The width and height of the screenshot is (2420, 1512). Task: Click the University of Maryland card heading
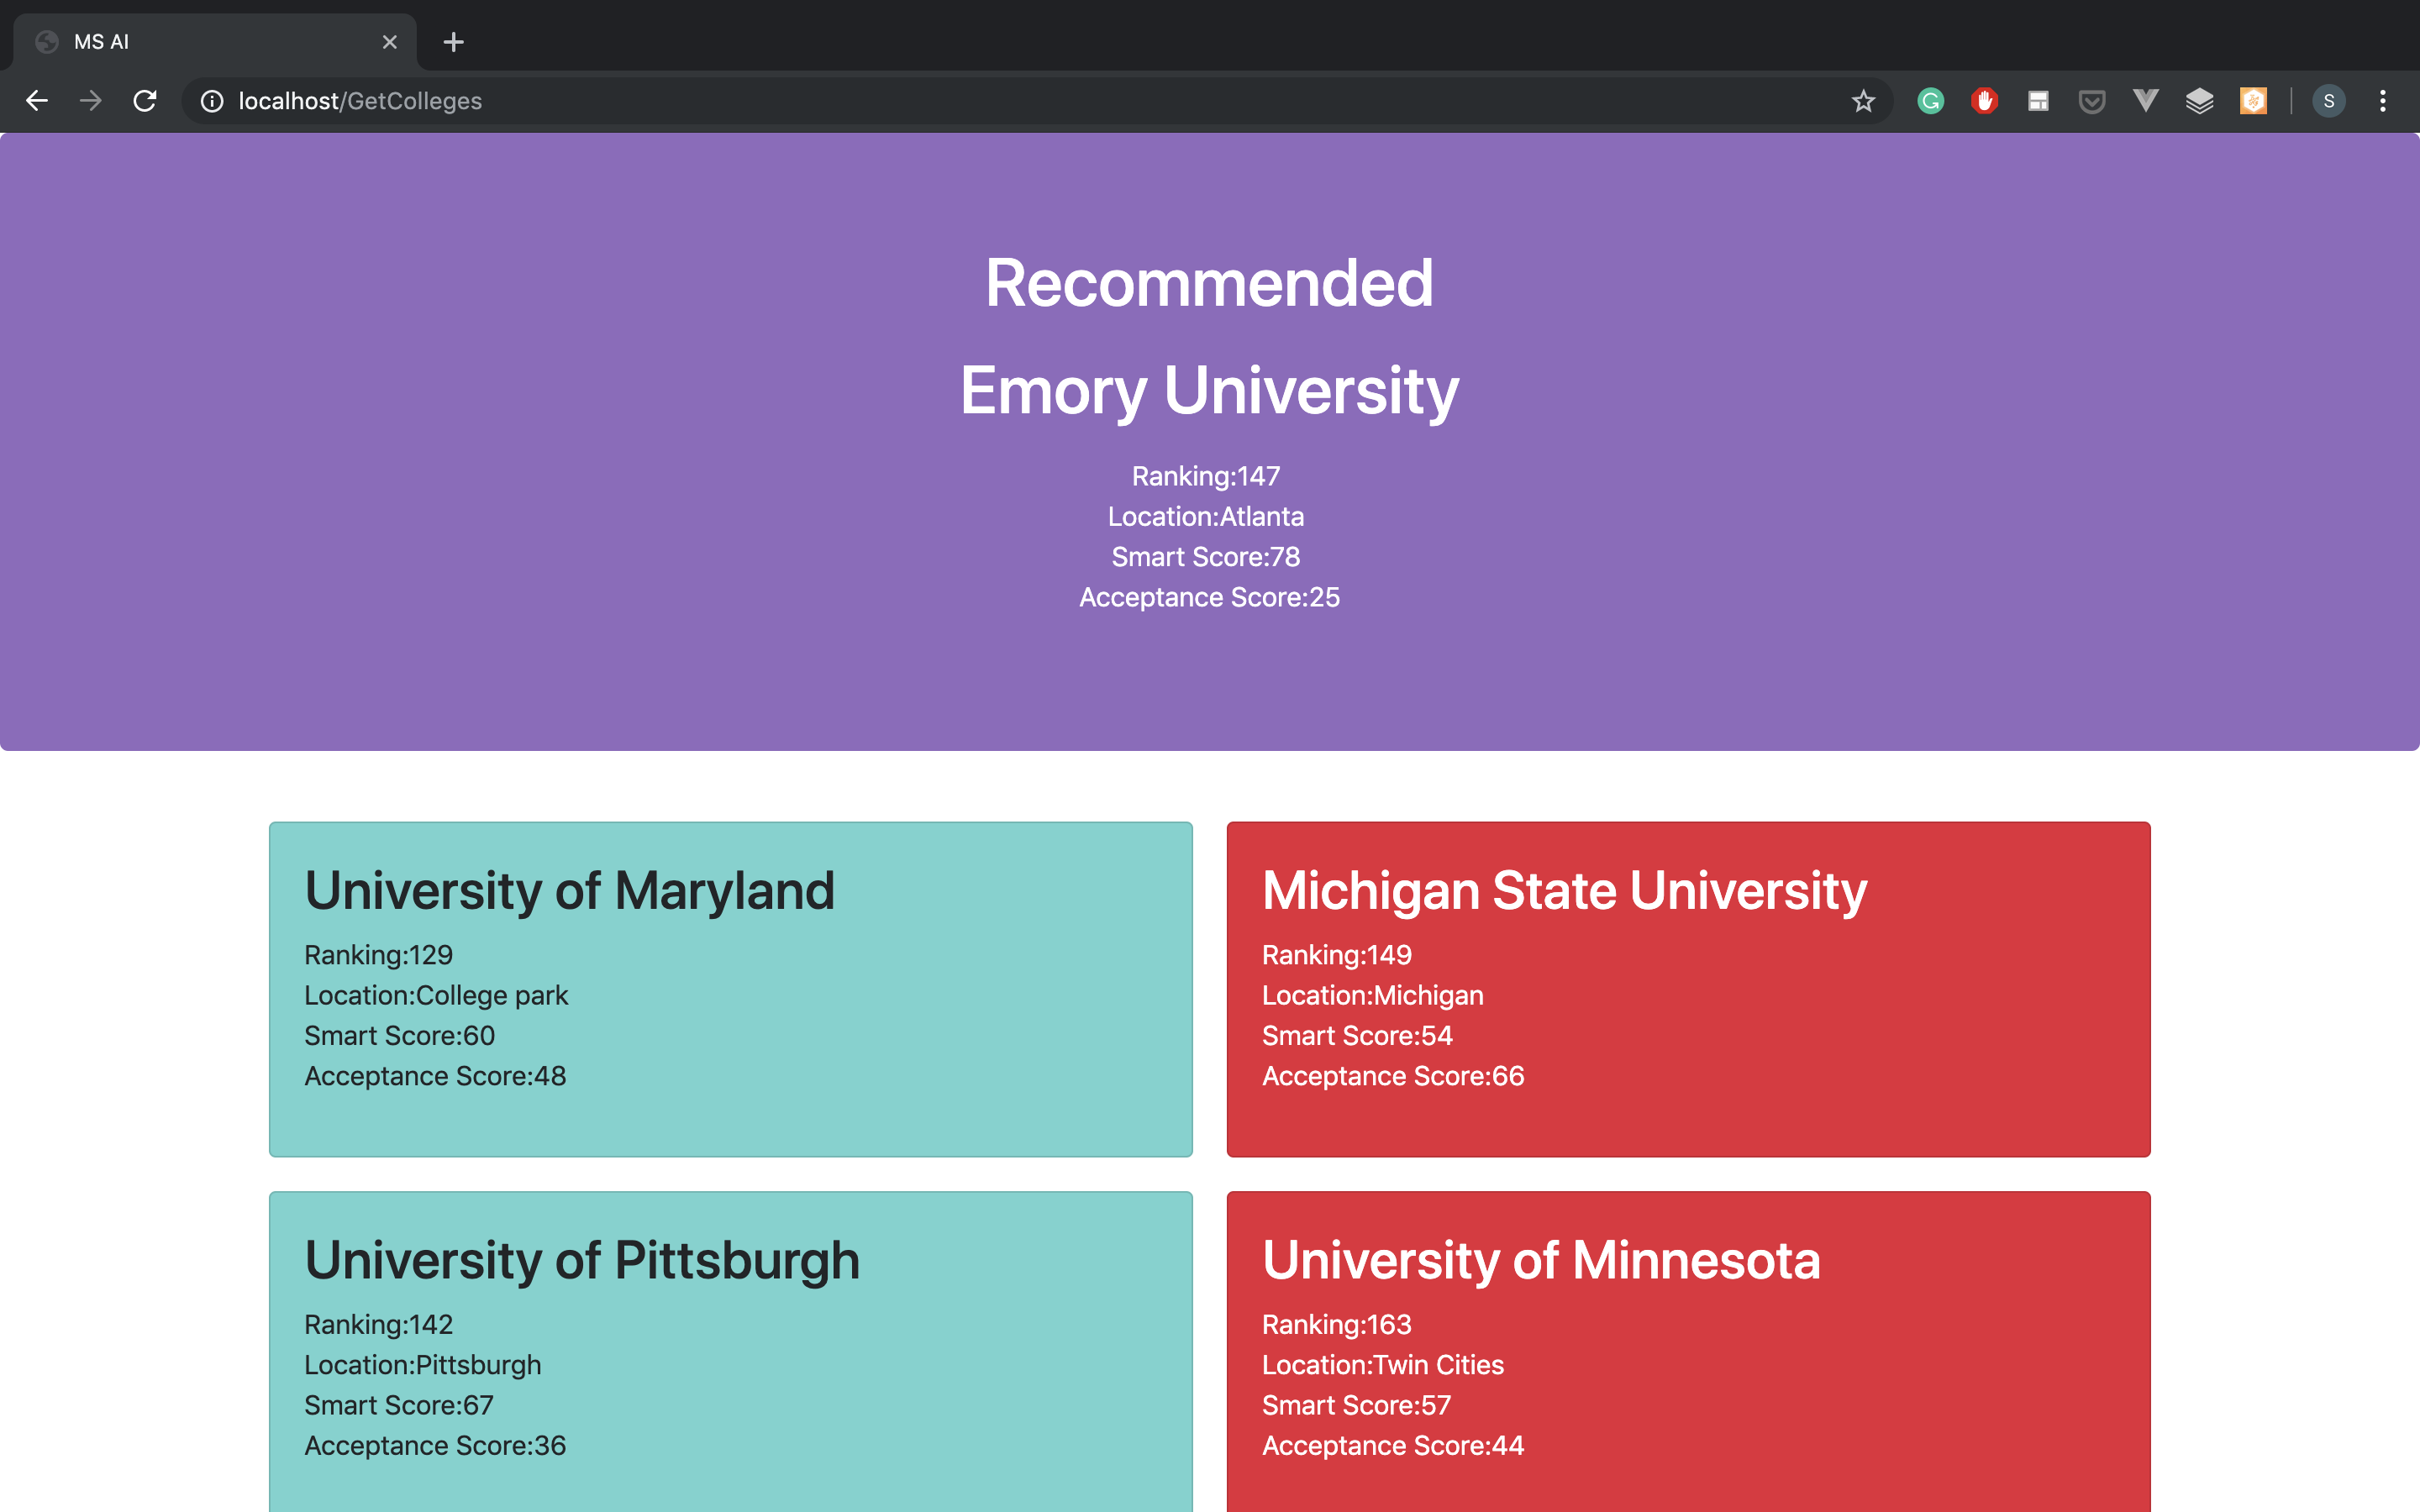coord(569,890)
